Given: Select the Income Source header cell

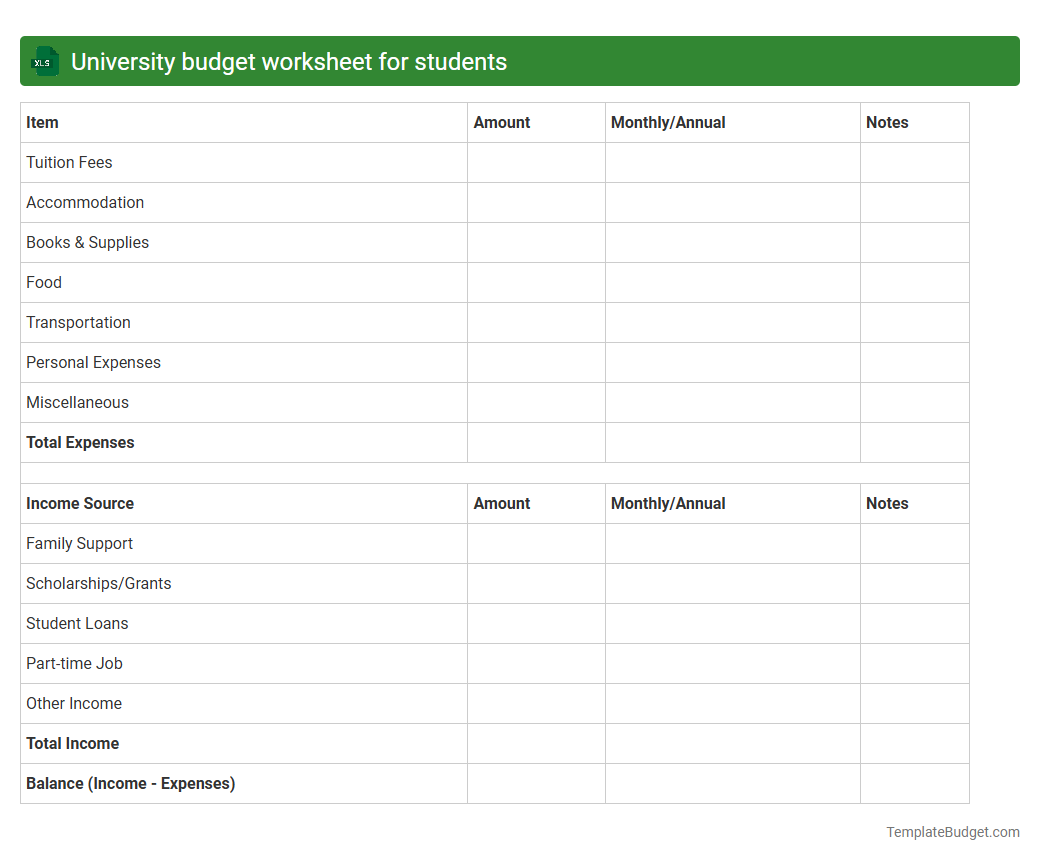Looking at the screenshot, I should (x=80, y=503).
